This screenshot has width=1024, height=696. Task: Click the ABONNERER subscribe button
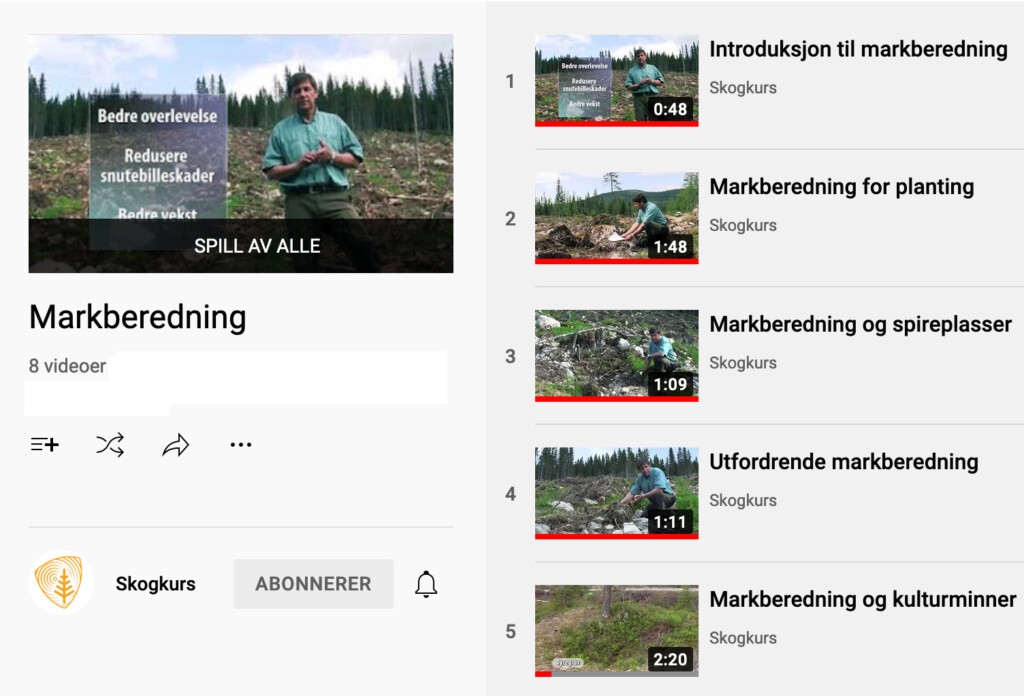pos(313,584)
